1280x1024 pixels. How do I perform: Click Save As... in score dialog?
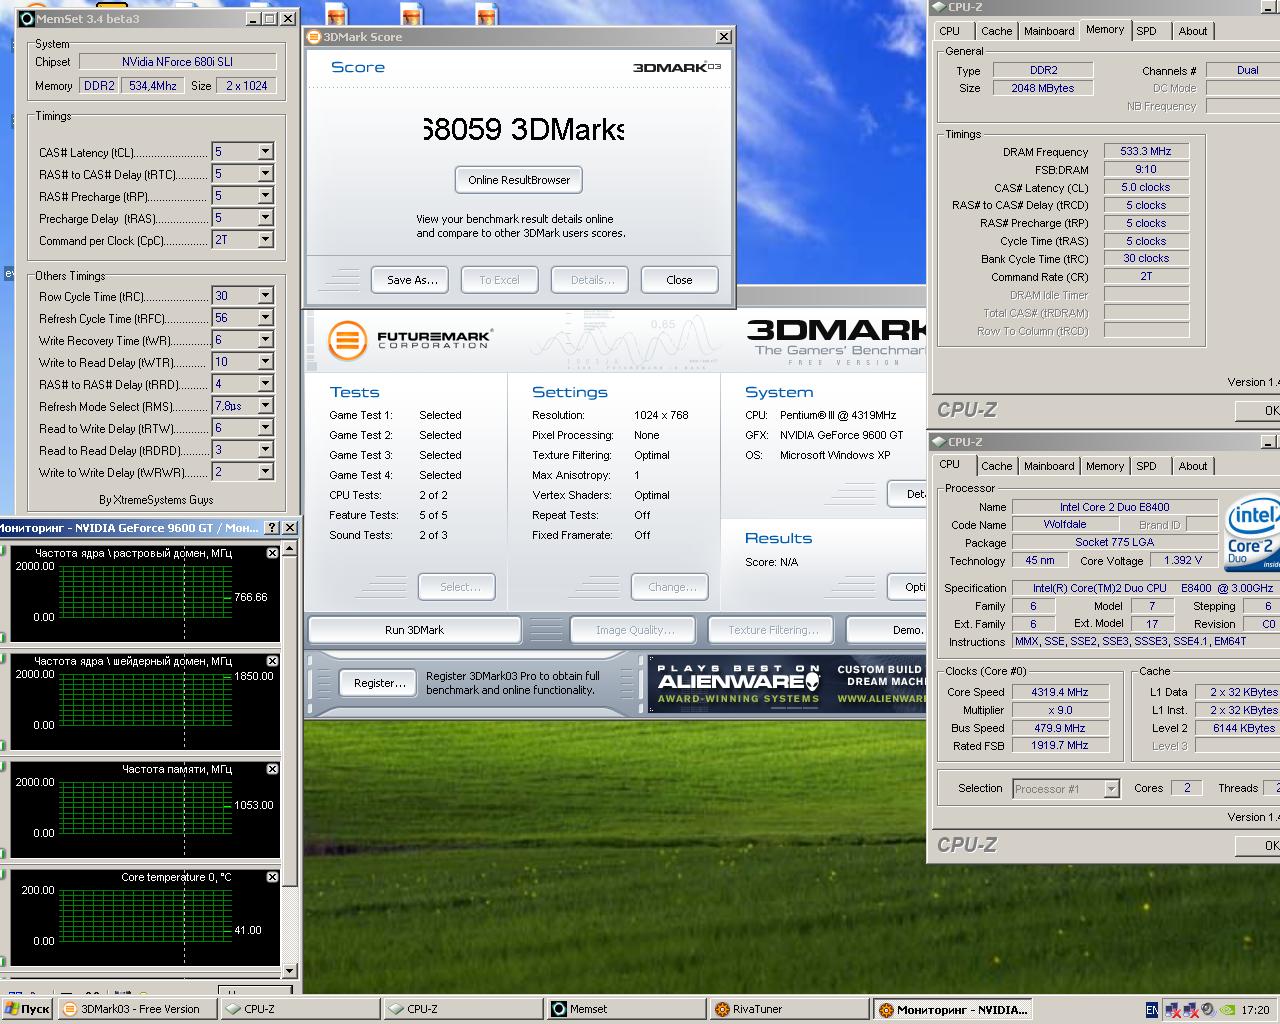click(412, 280)
